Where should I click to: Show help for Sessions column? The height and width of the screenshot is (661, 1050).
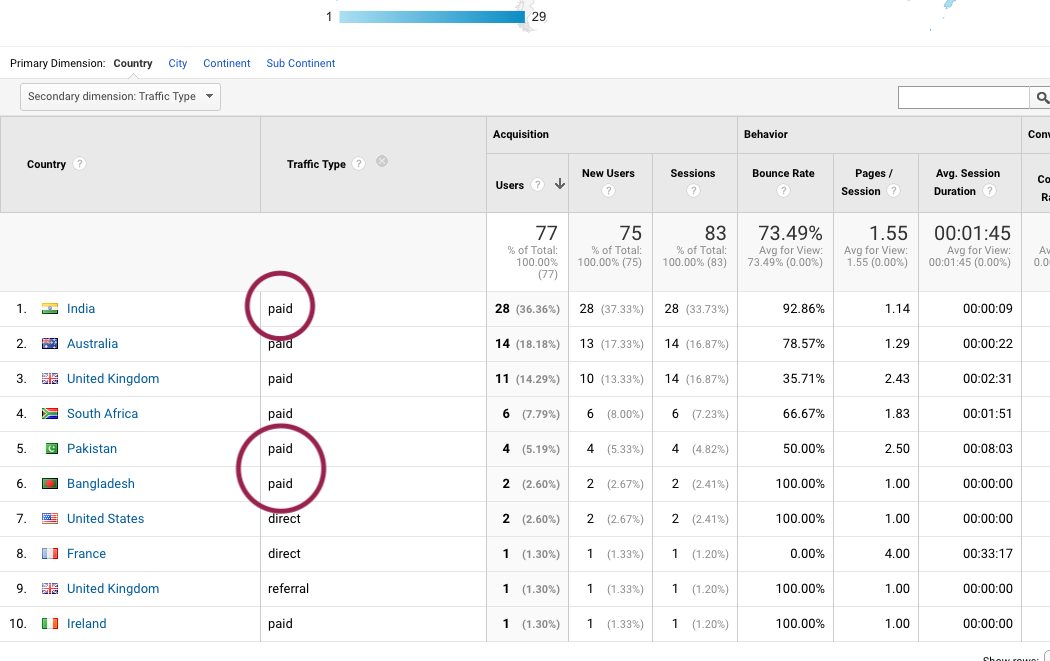coord(693,191)
